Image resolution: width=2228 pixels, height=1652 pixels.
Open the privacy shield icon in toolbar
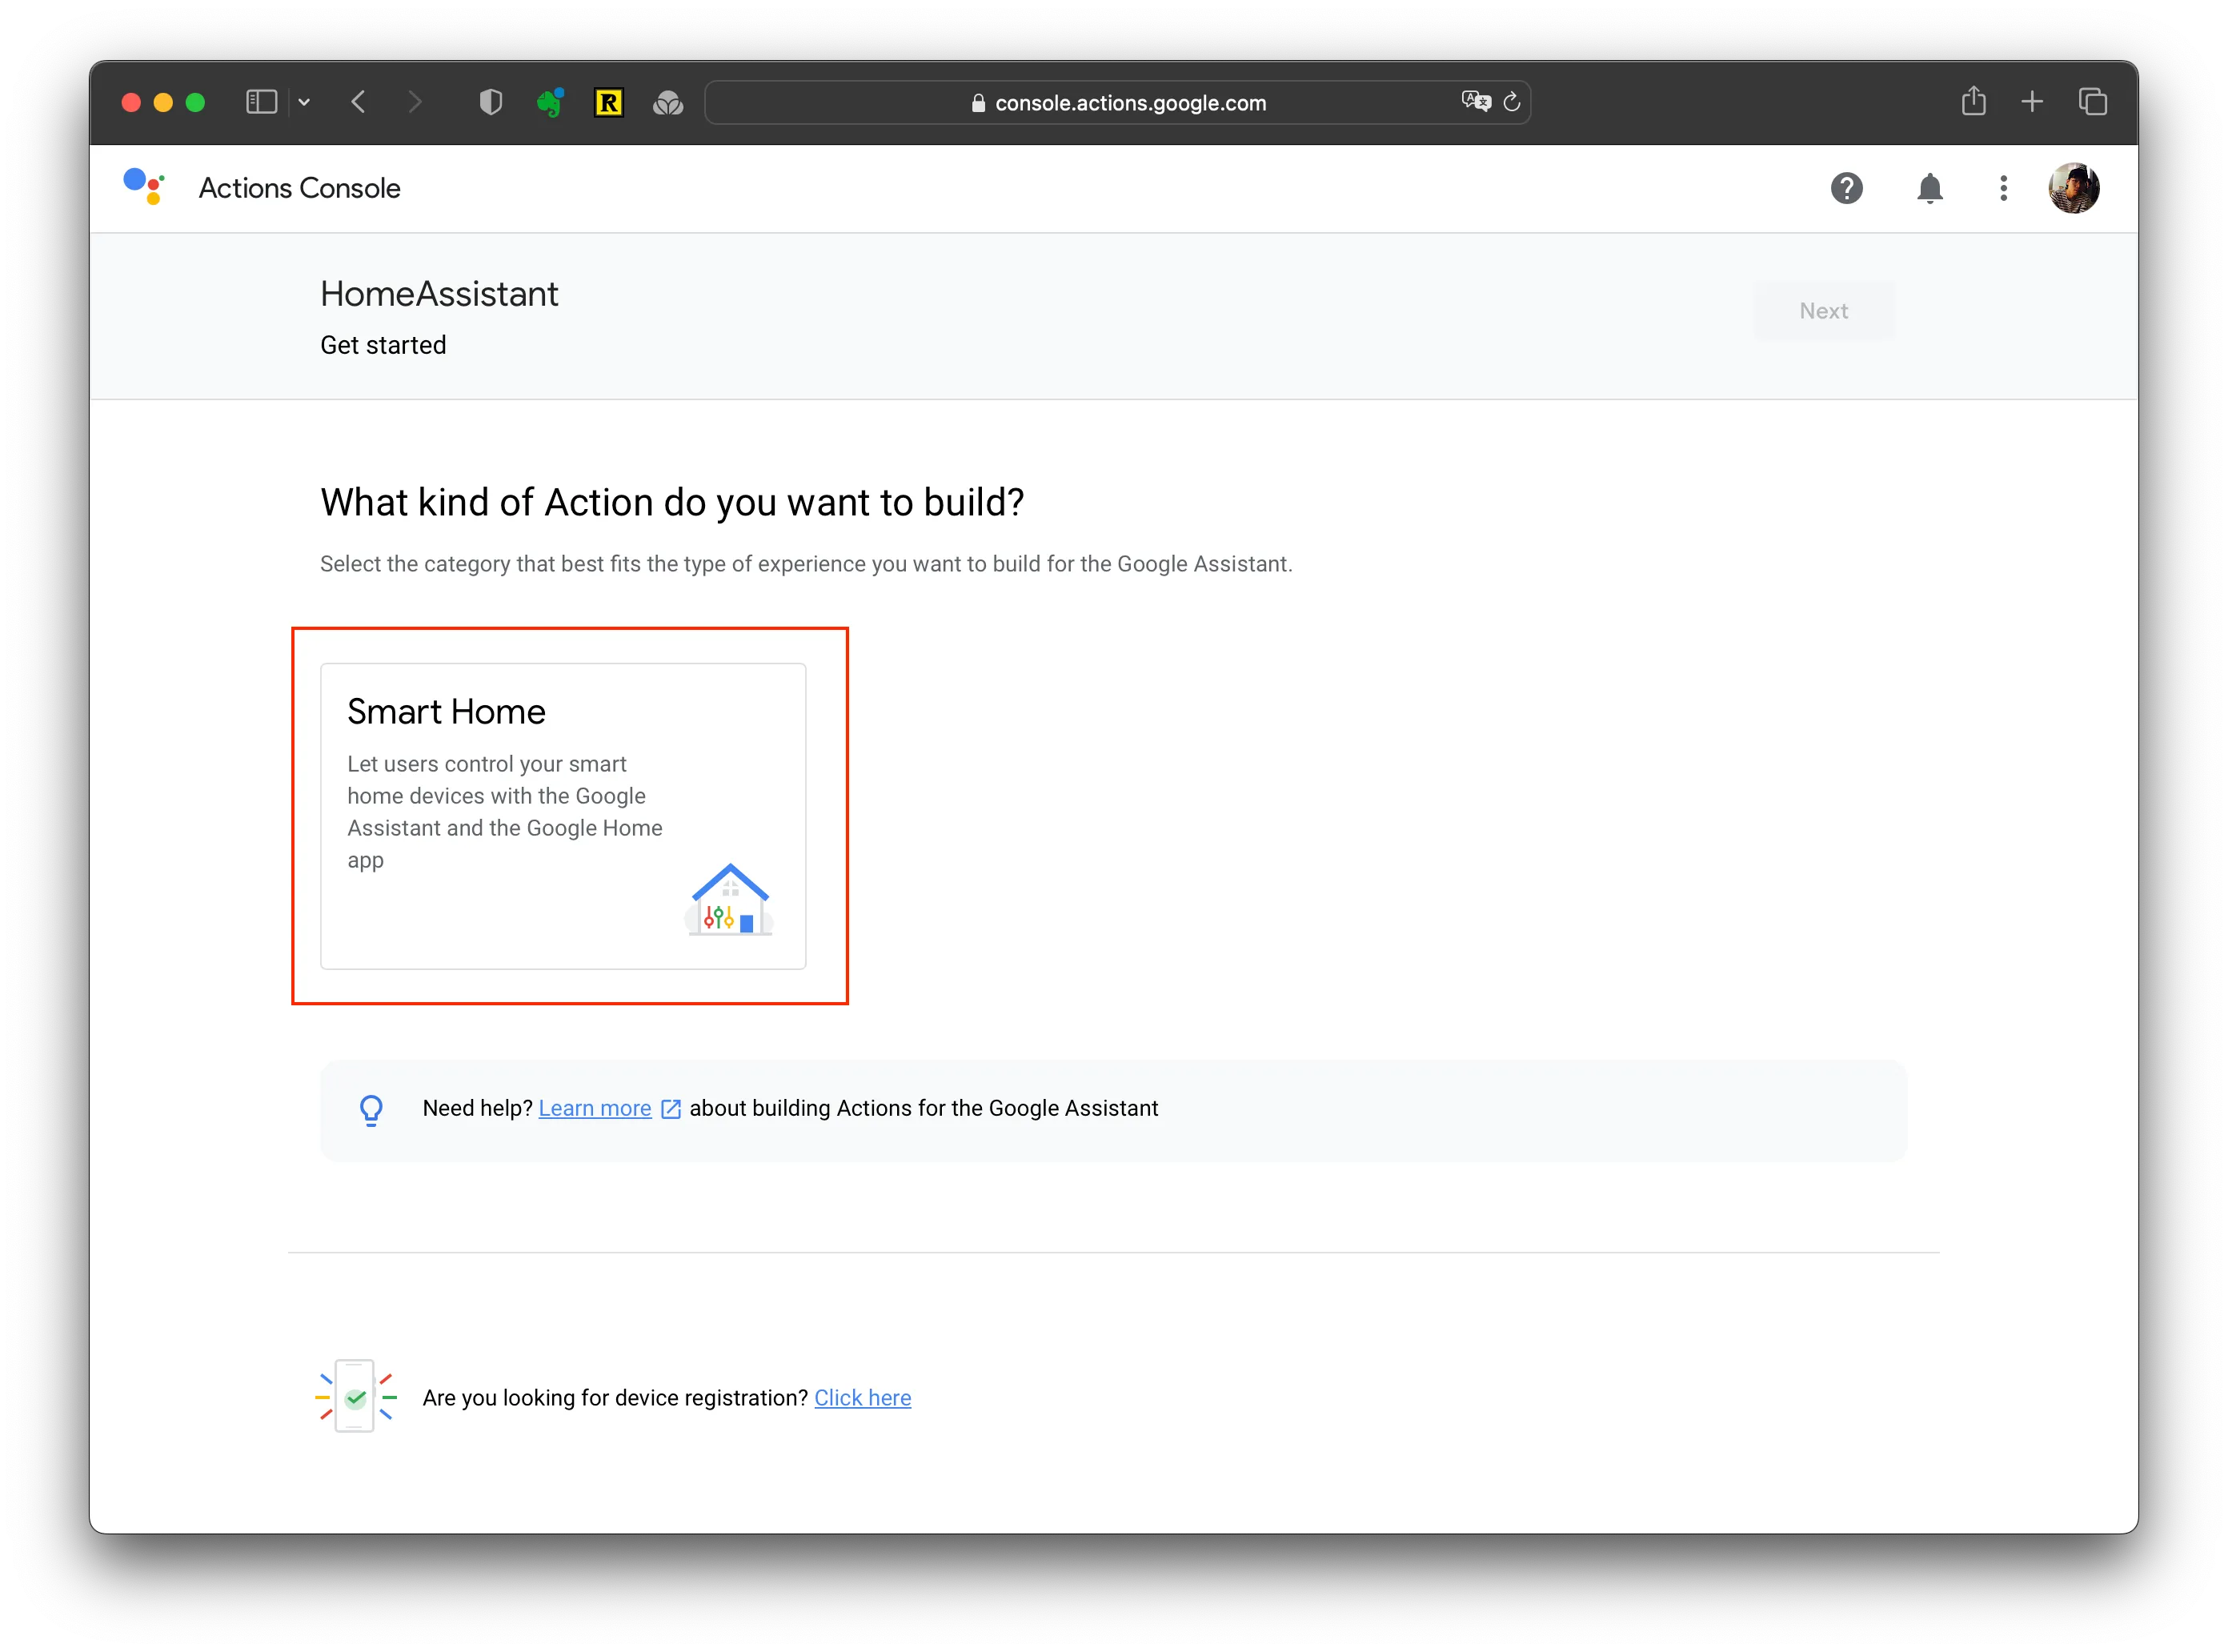click(490, 102)
